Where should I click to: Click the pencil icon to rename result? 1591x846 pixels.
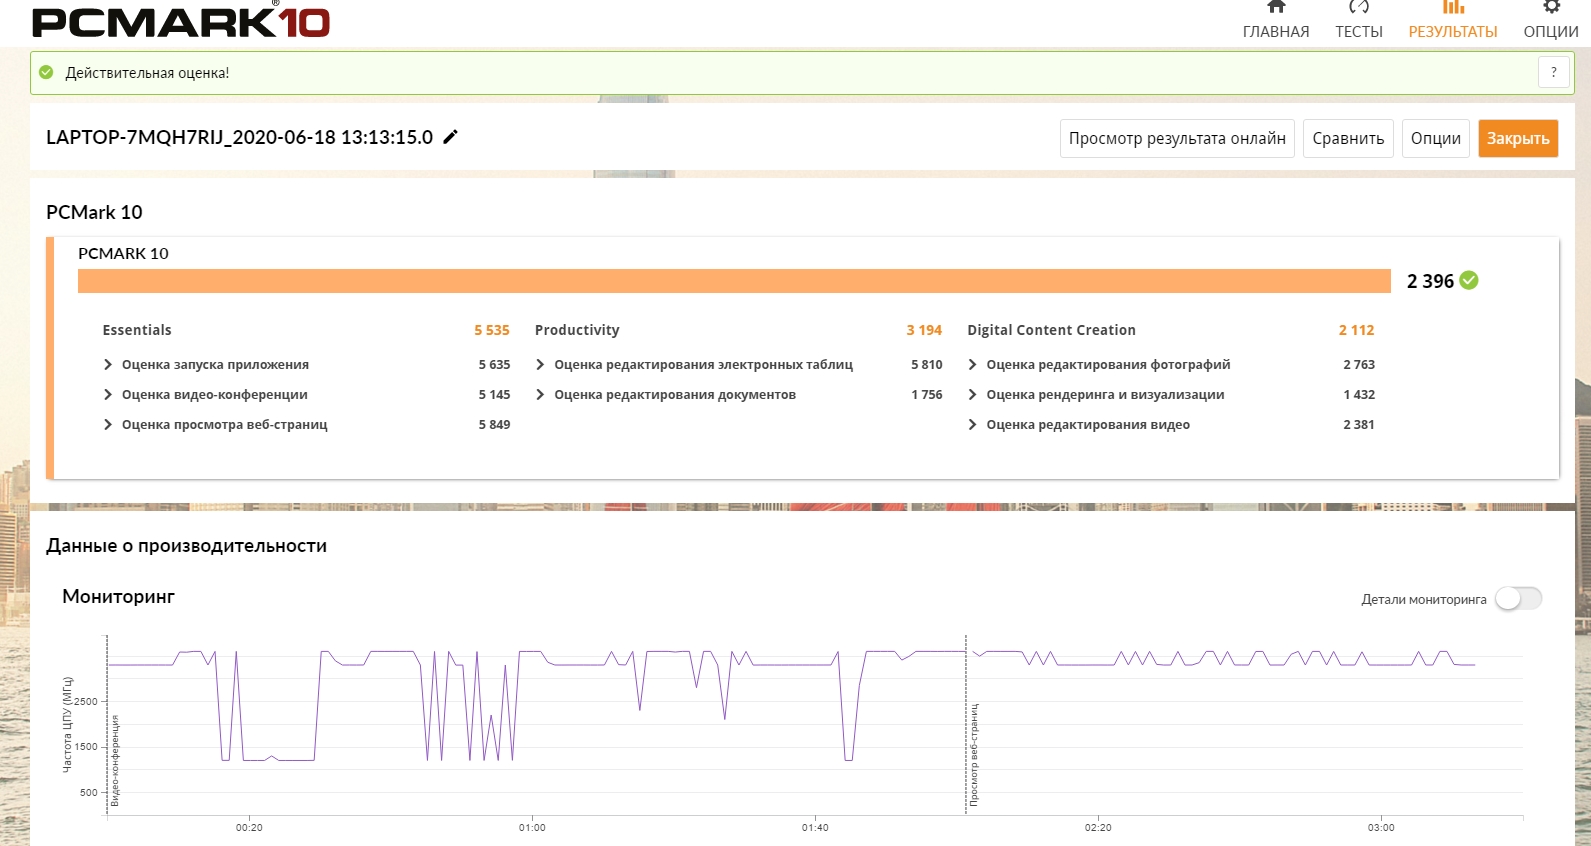pos(451,137)
